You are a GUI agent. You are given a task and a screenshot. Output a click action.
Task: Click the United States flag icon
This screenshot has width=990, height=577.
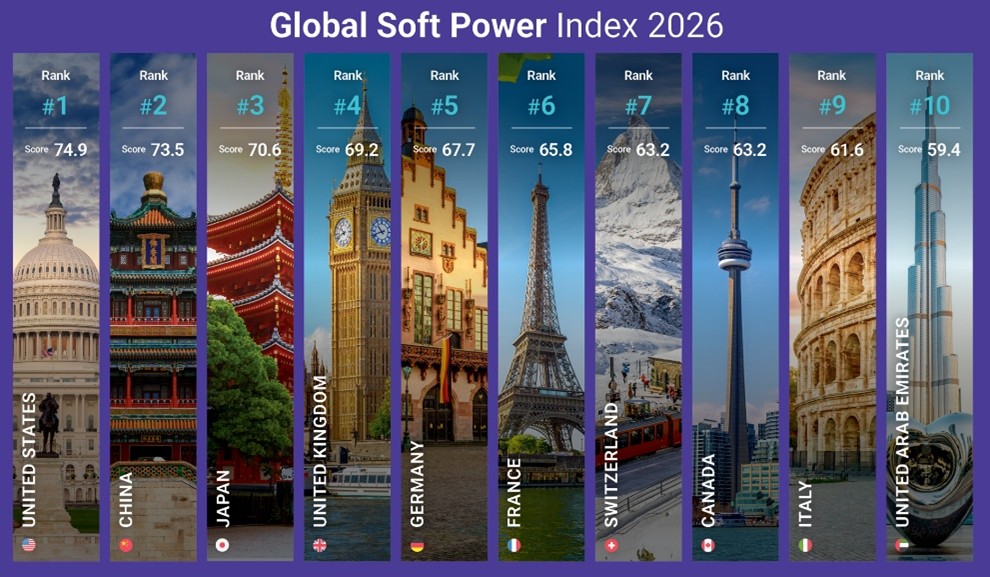28,545
